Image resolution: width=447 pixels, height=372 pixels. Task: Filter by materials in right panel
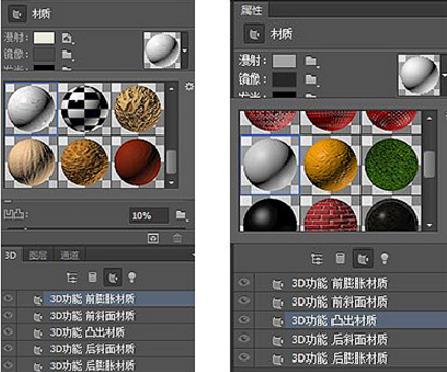[x=363, y=258]
